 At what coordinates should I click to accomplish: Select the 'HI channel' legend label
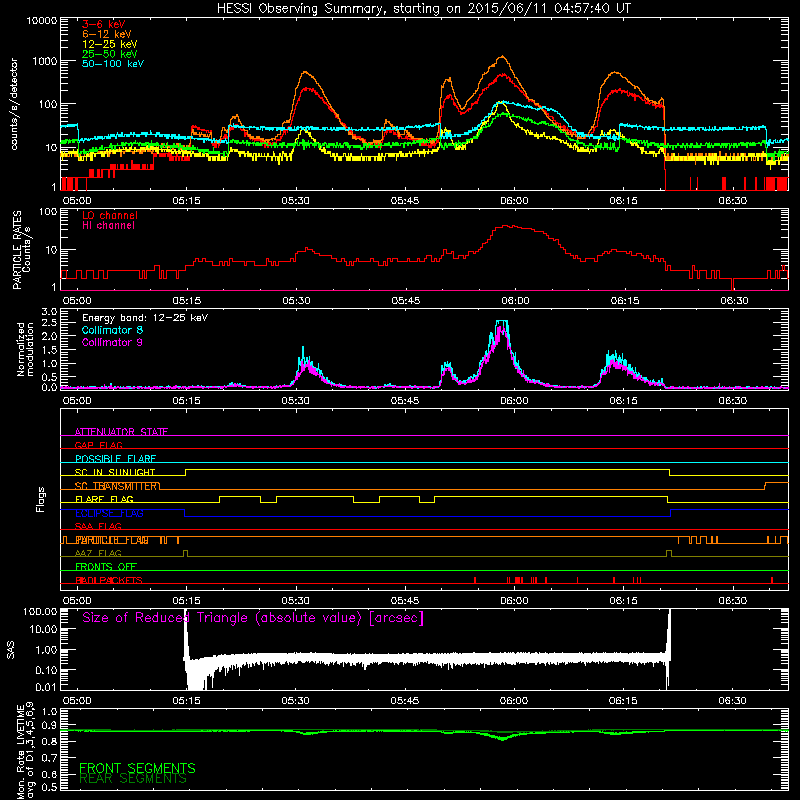click(108, 226)
